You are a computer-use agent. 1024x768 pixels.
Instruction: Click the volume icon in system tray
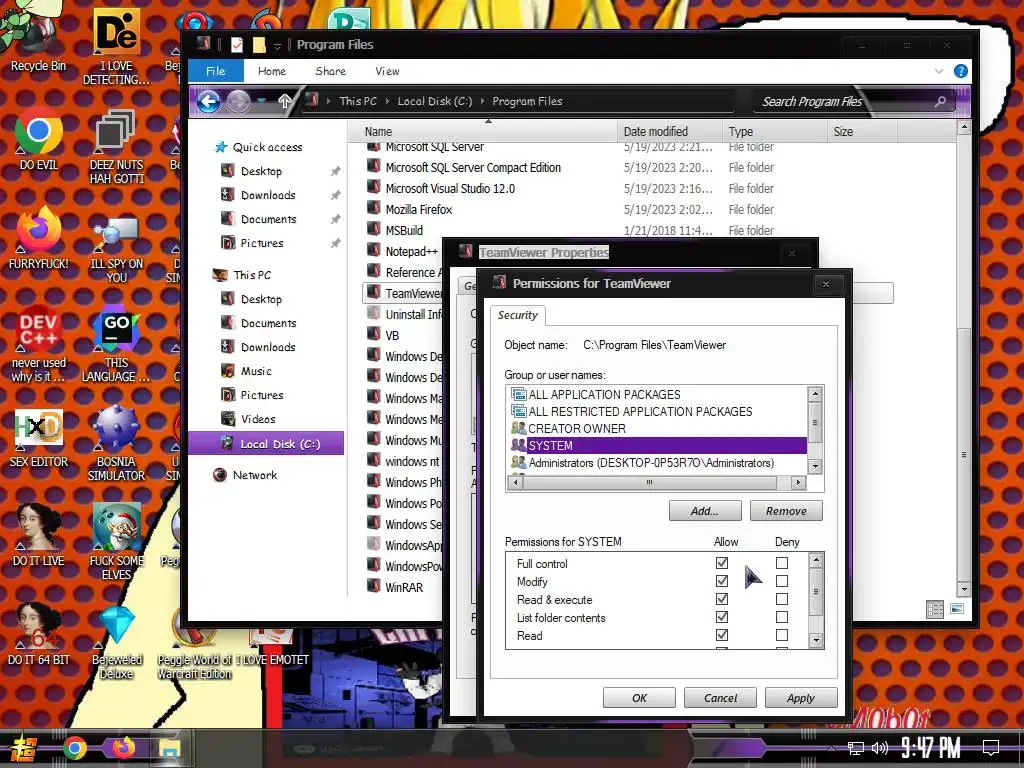click(880, 748)
